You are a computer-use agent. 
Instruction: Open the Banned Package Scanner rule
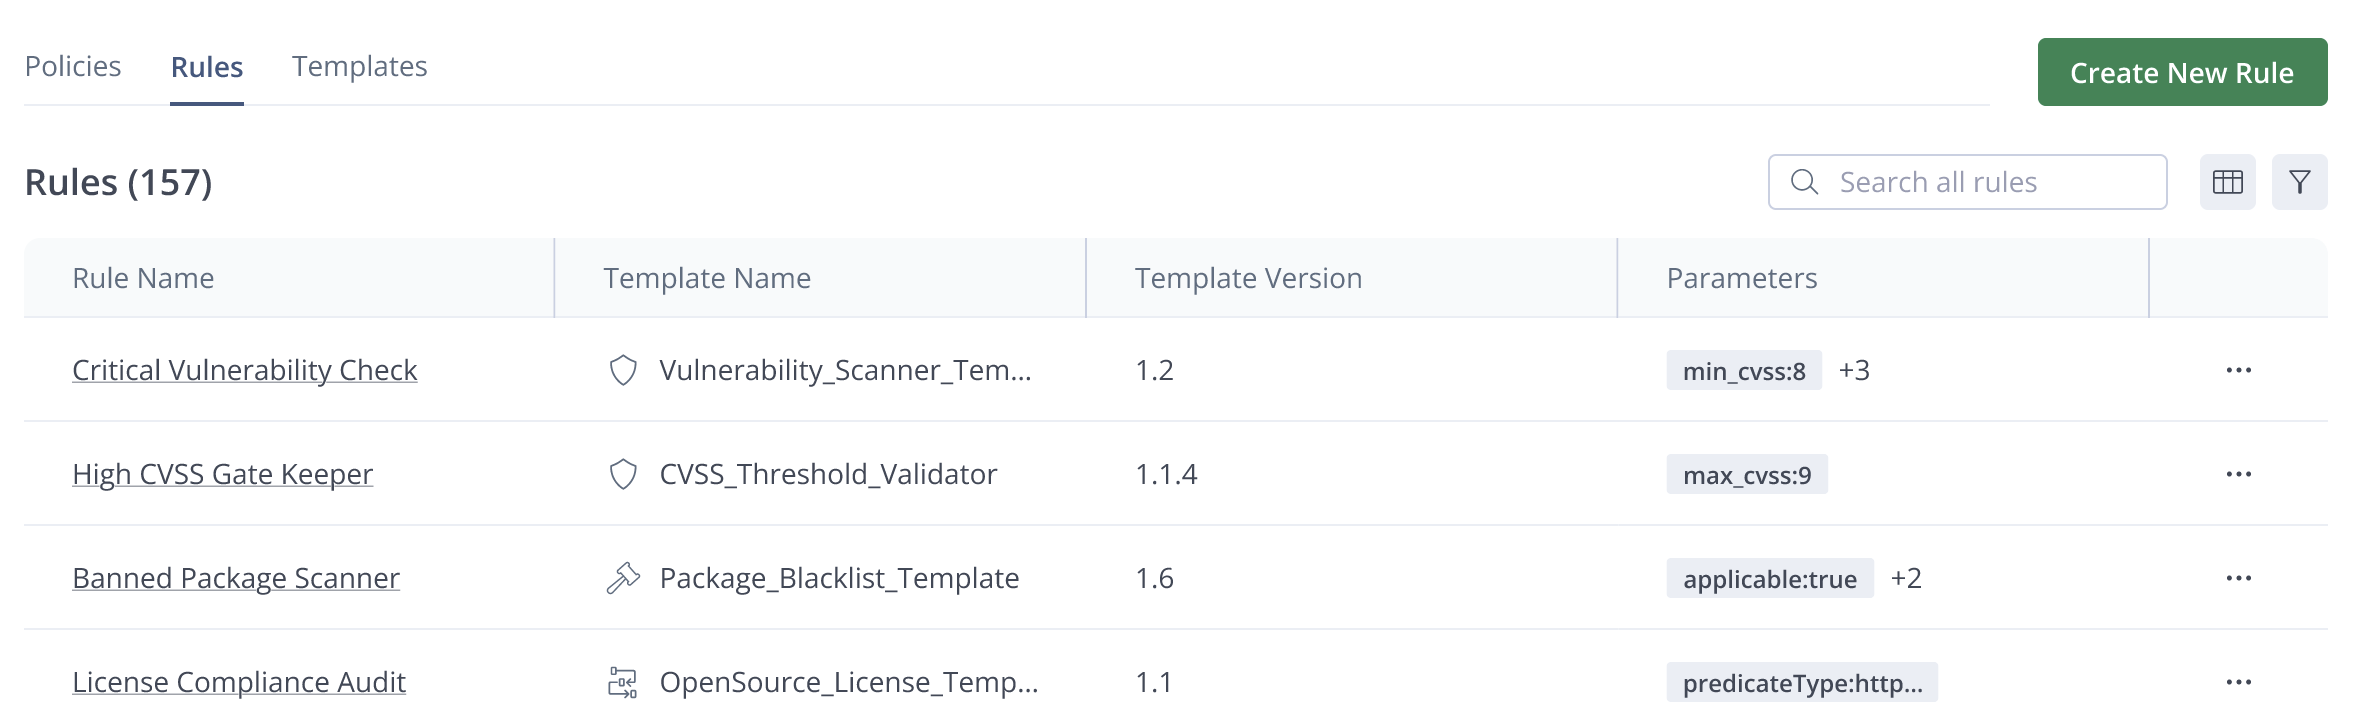coord(236,578)
